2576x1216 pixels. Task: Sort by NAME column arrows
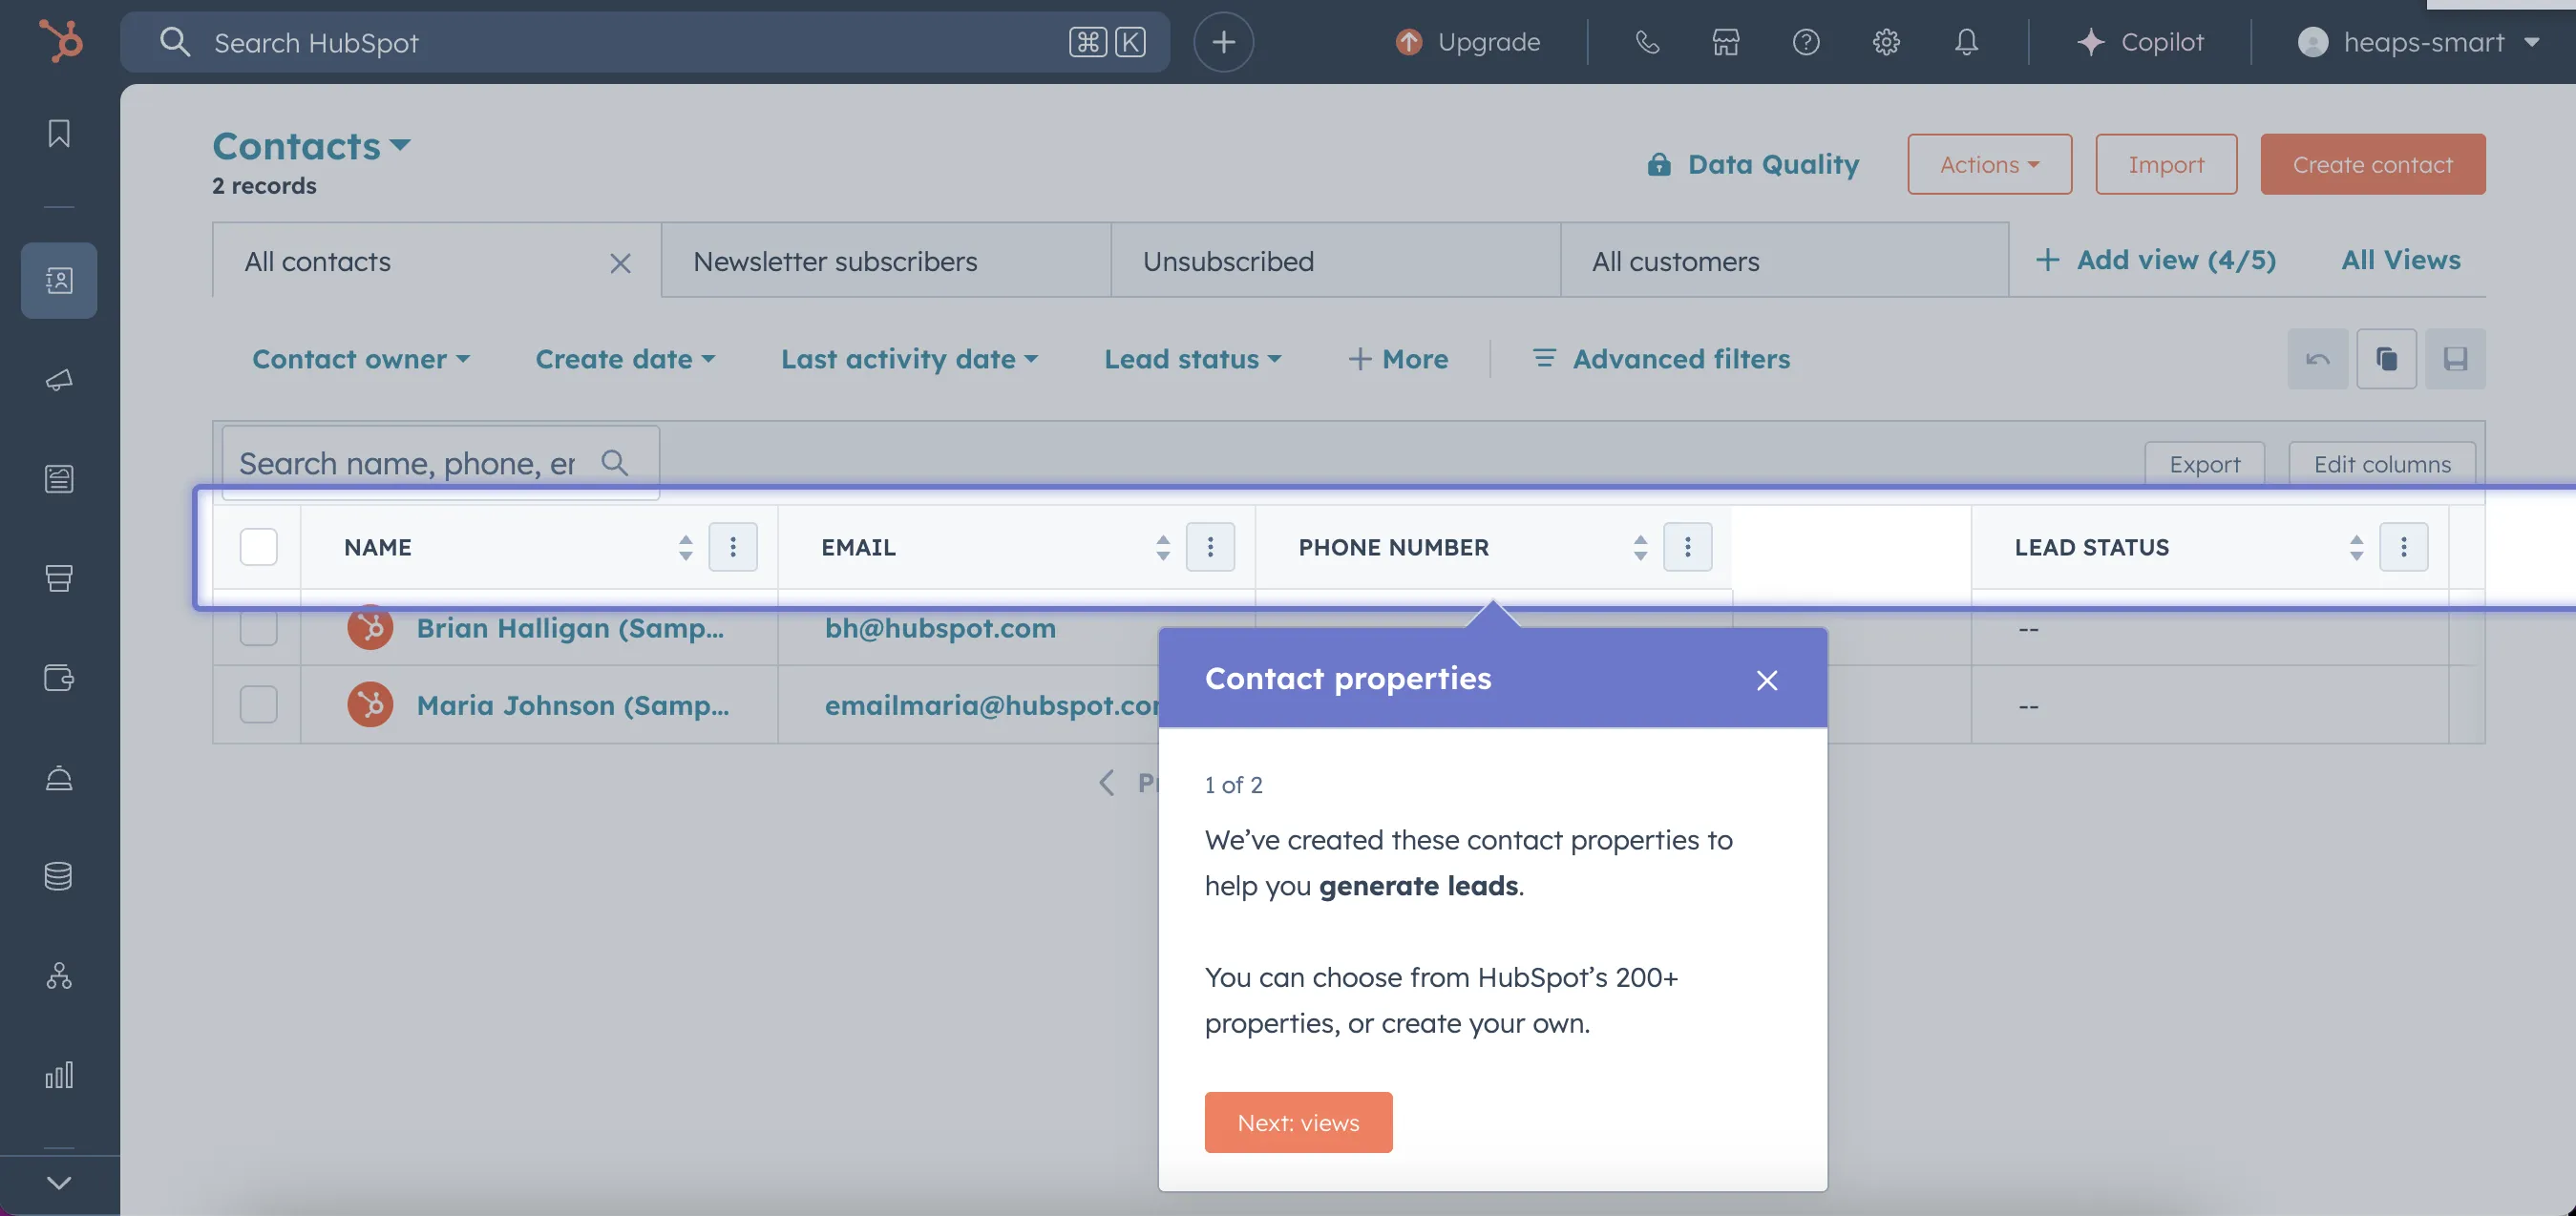pyautogui.click(x=685, y=547)
